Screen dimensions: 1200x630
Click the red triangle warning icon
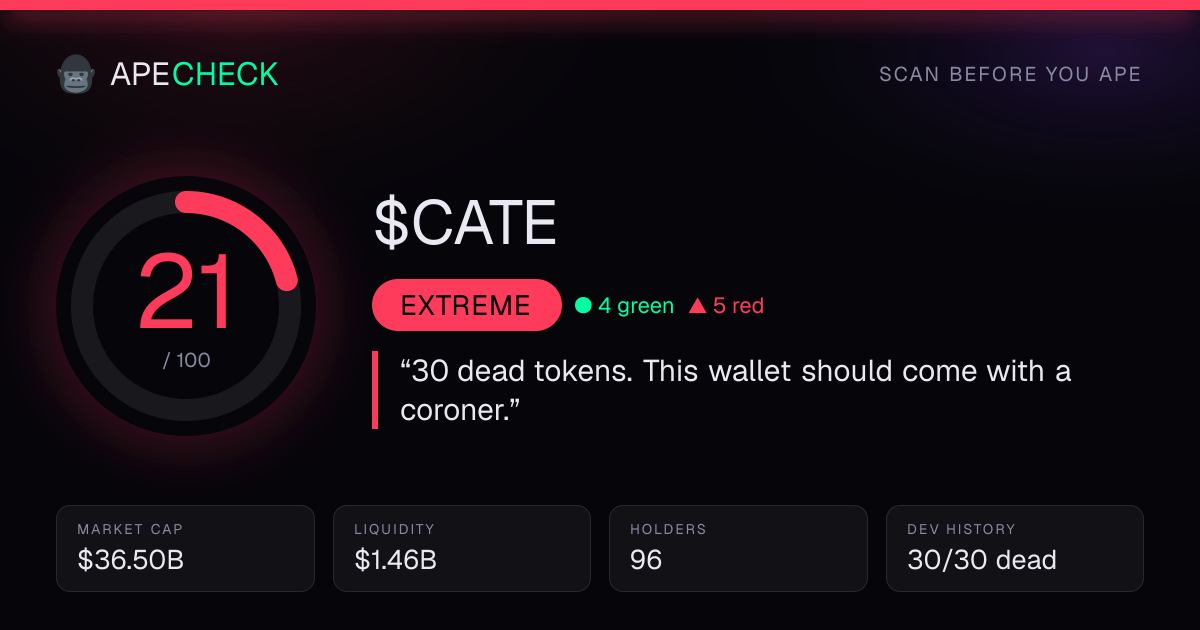pos(697,306)
